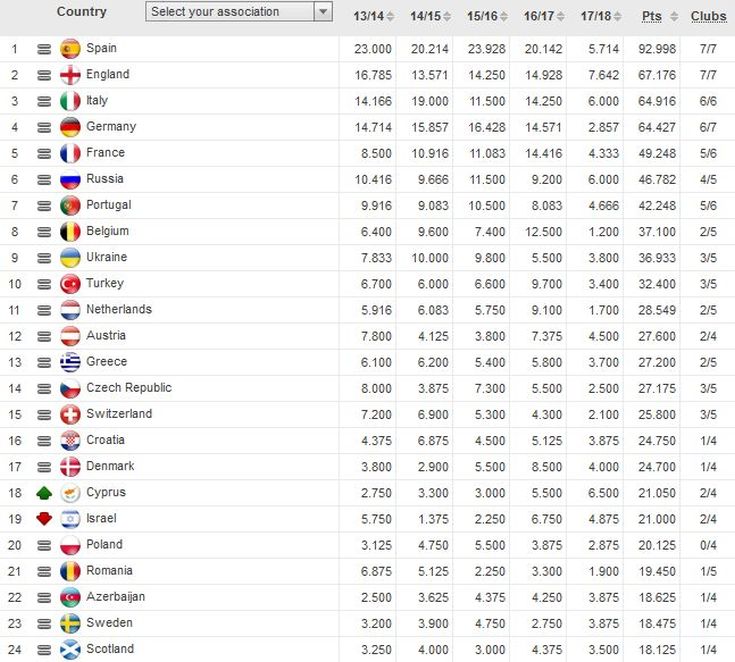
Task: Click the Azerbaijan flag icon
Action: (x=70, y=597)
